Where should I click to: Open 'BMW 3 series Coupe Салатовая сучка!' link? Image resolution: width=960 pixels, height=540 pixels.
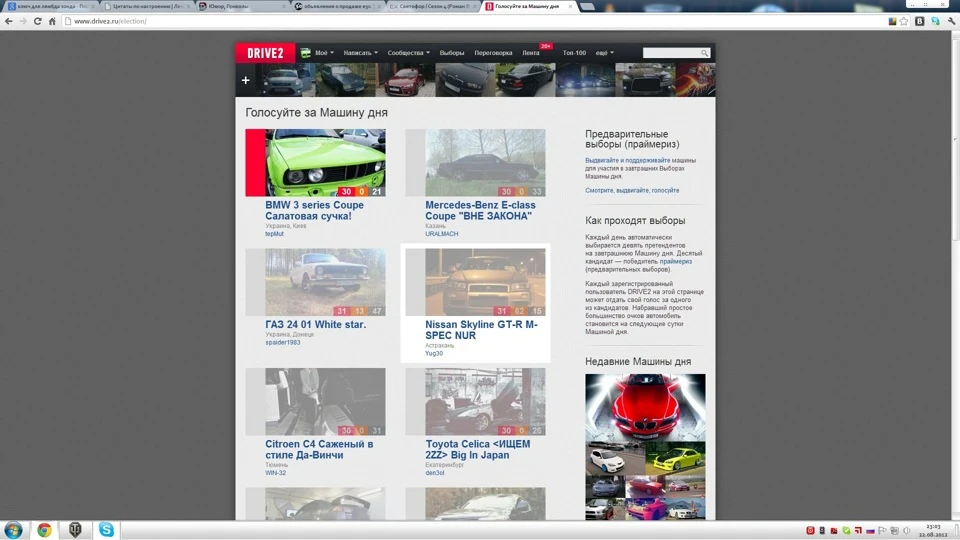[x=314, y=211]
